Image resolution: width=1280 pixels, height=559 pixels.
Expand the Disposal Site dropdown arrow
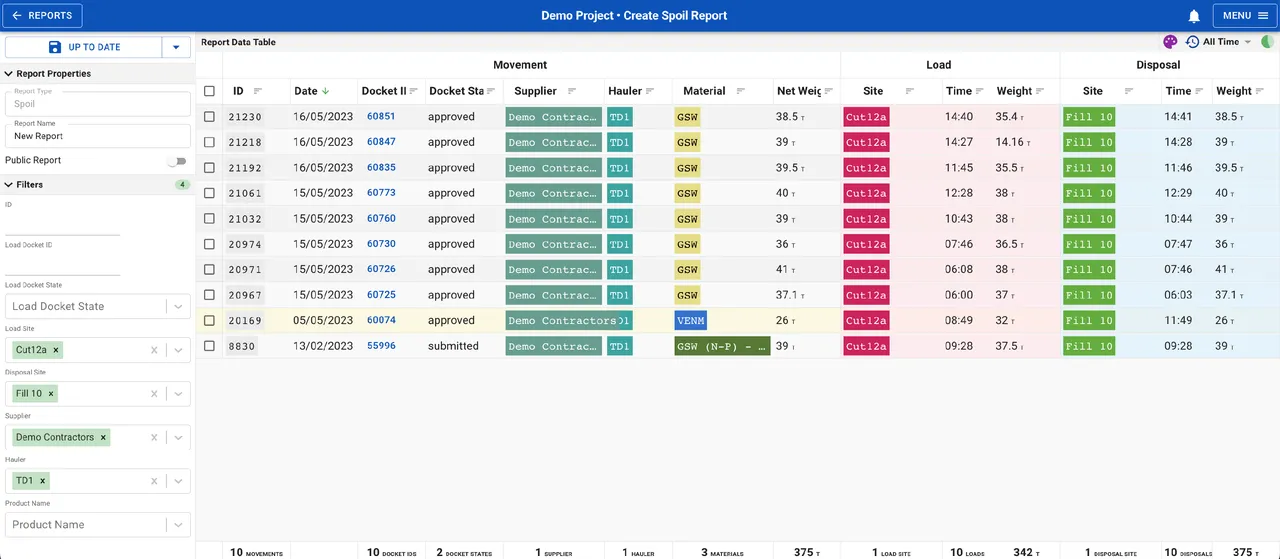point(177,394)
